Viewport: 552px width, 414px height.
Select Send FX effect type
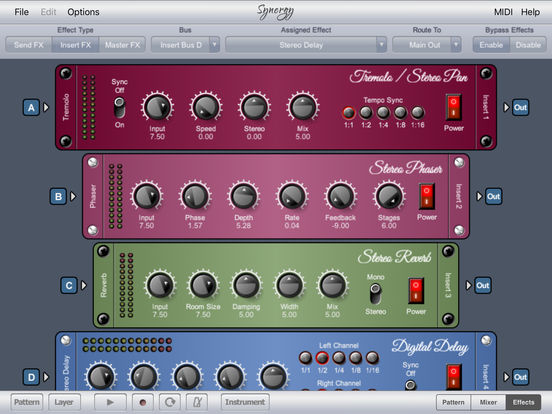pyautogui.click(x=29, y=45)
